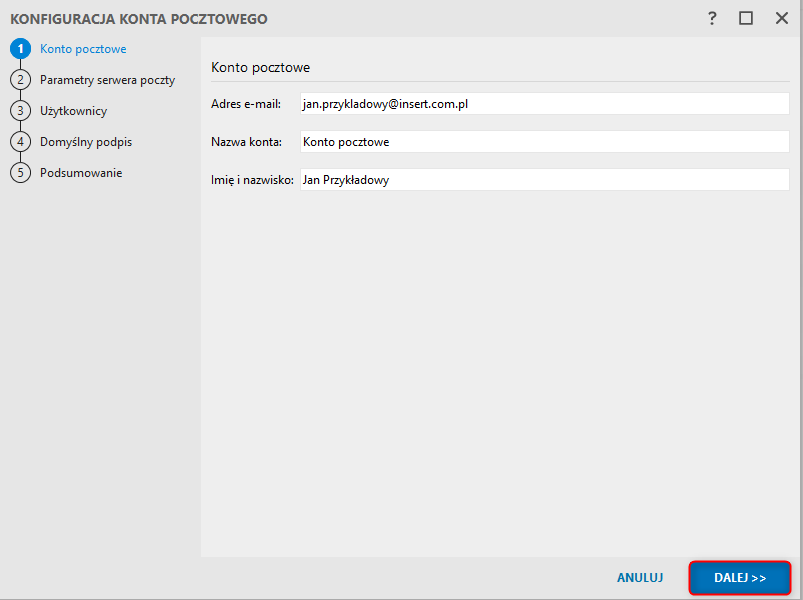Open help with the question mark icon
The image size is (803, 600).
pos(712,18)
